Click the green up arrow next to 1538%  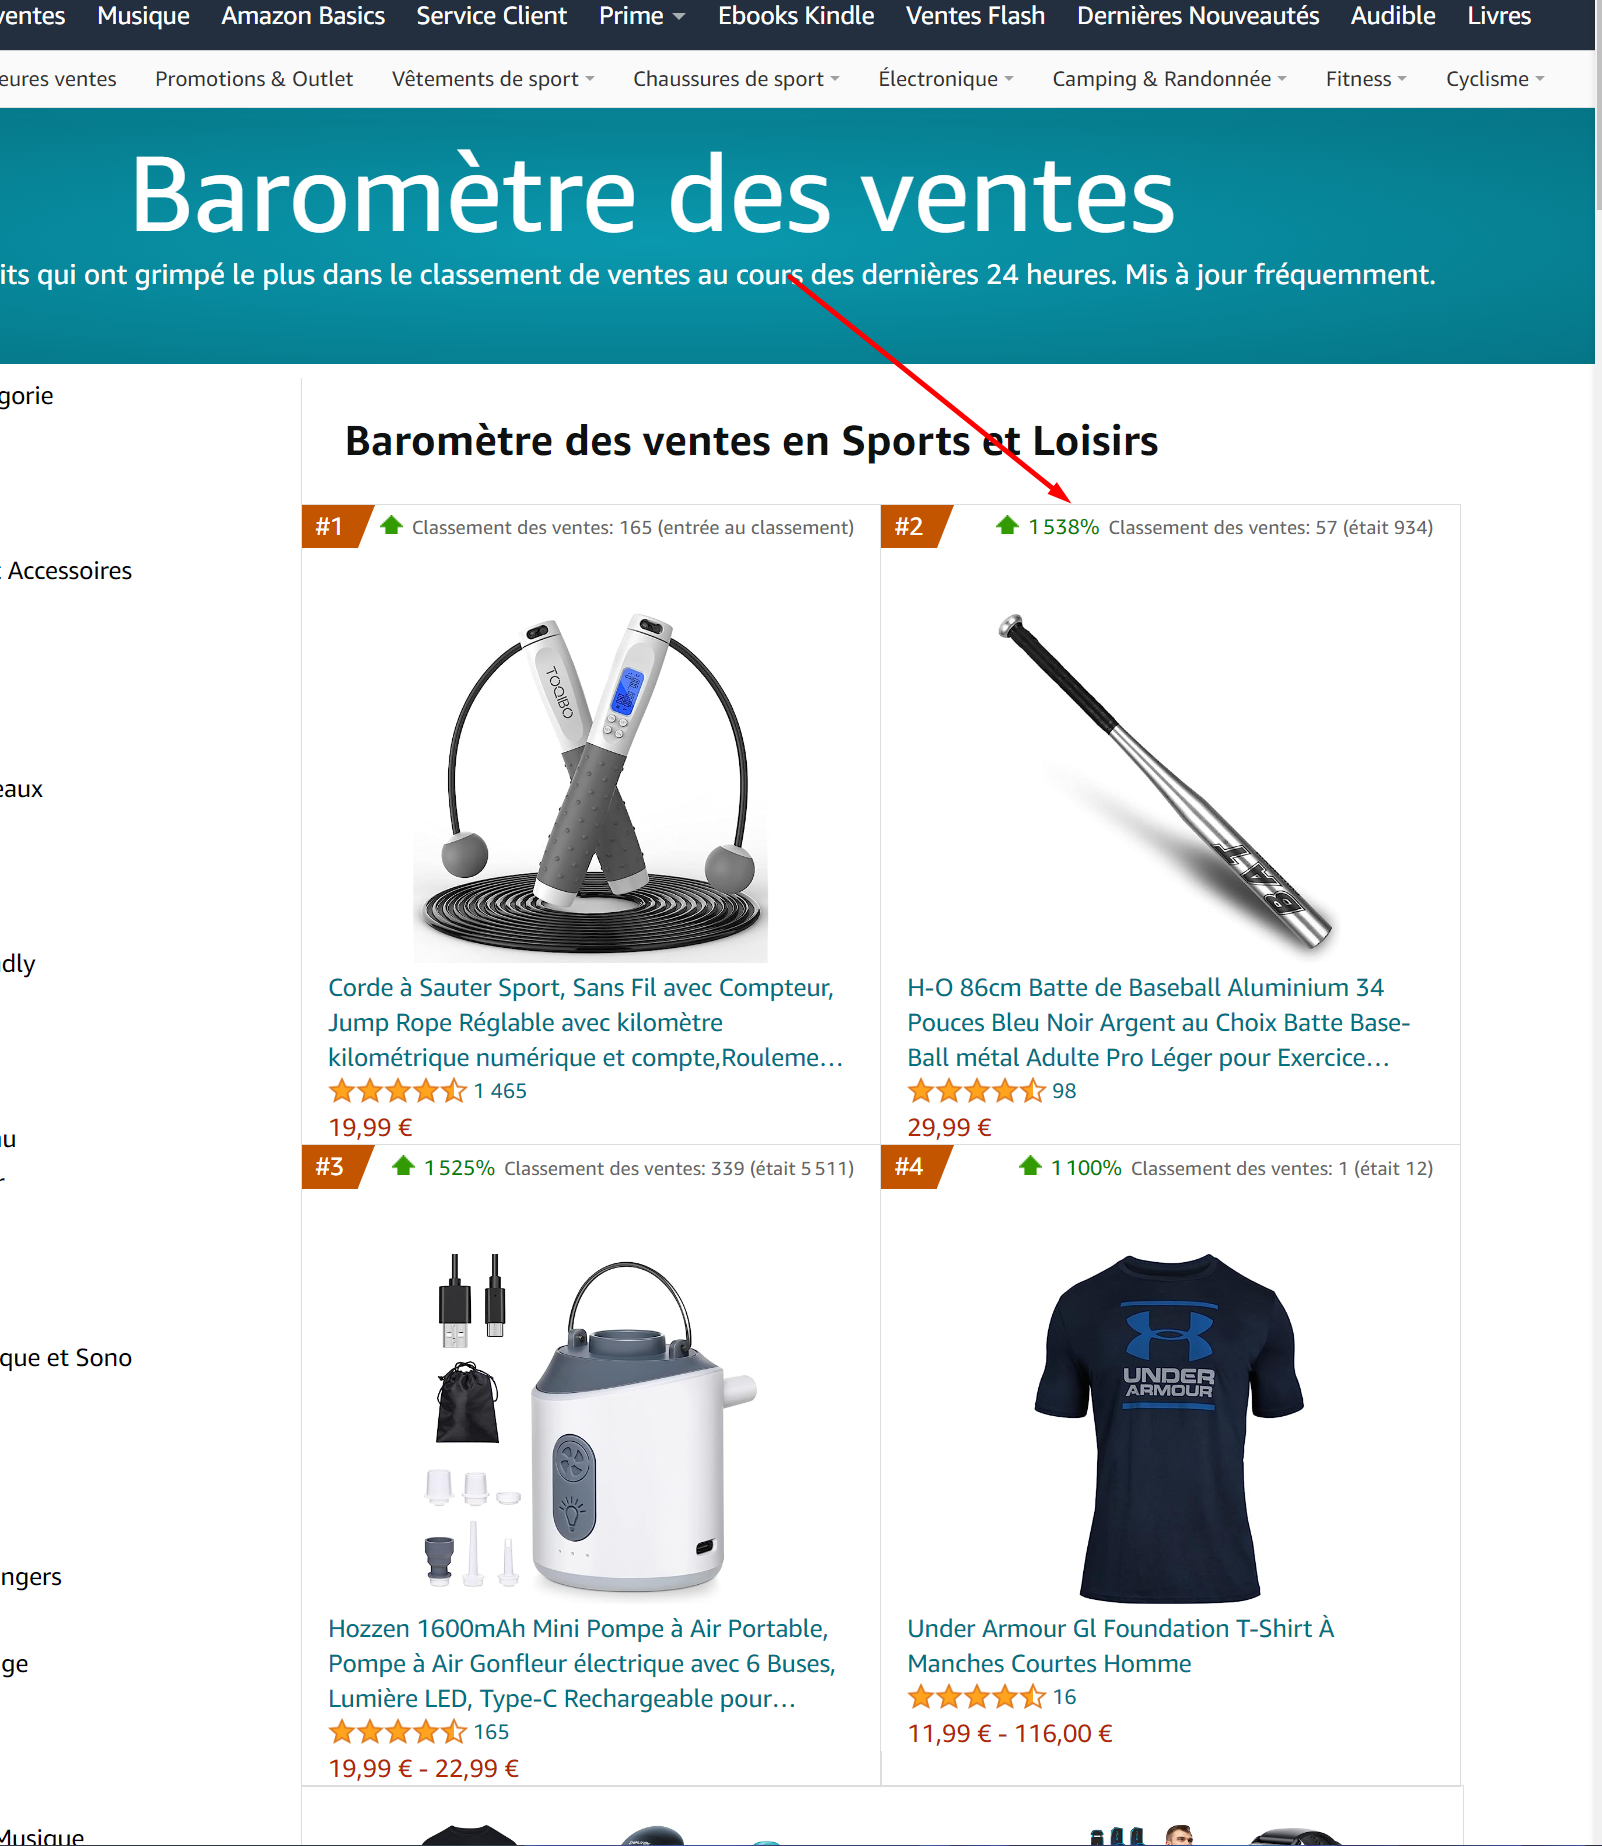1007,525
